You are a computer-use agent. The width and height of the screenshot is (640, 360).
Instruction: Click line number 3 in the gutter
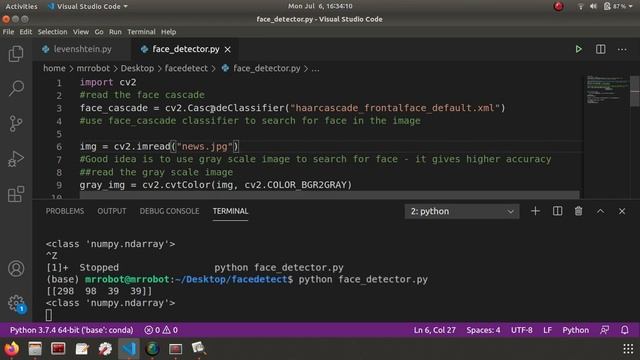click(x=59, y=108)
